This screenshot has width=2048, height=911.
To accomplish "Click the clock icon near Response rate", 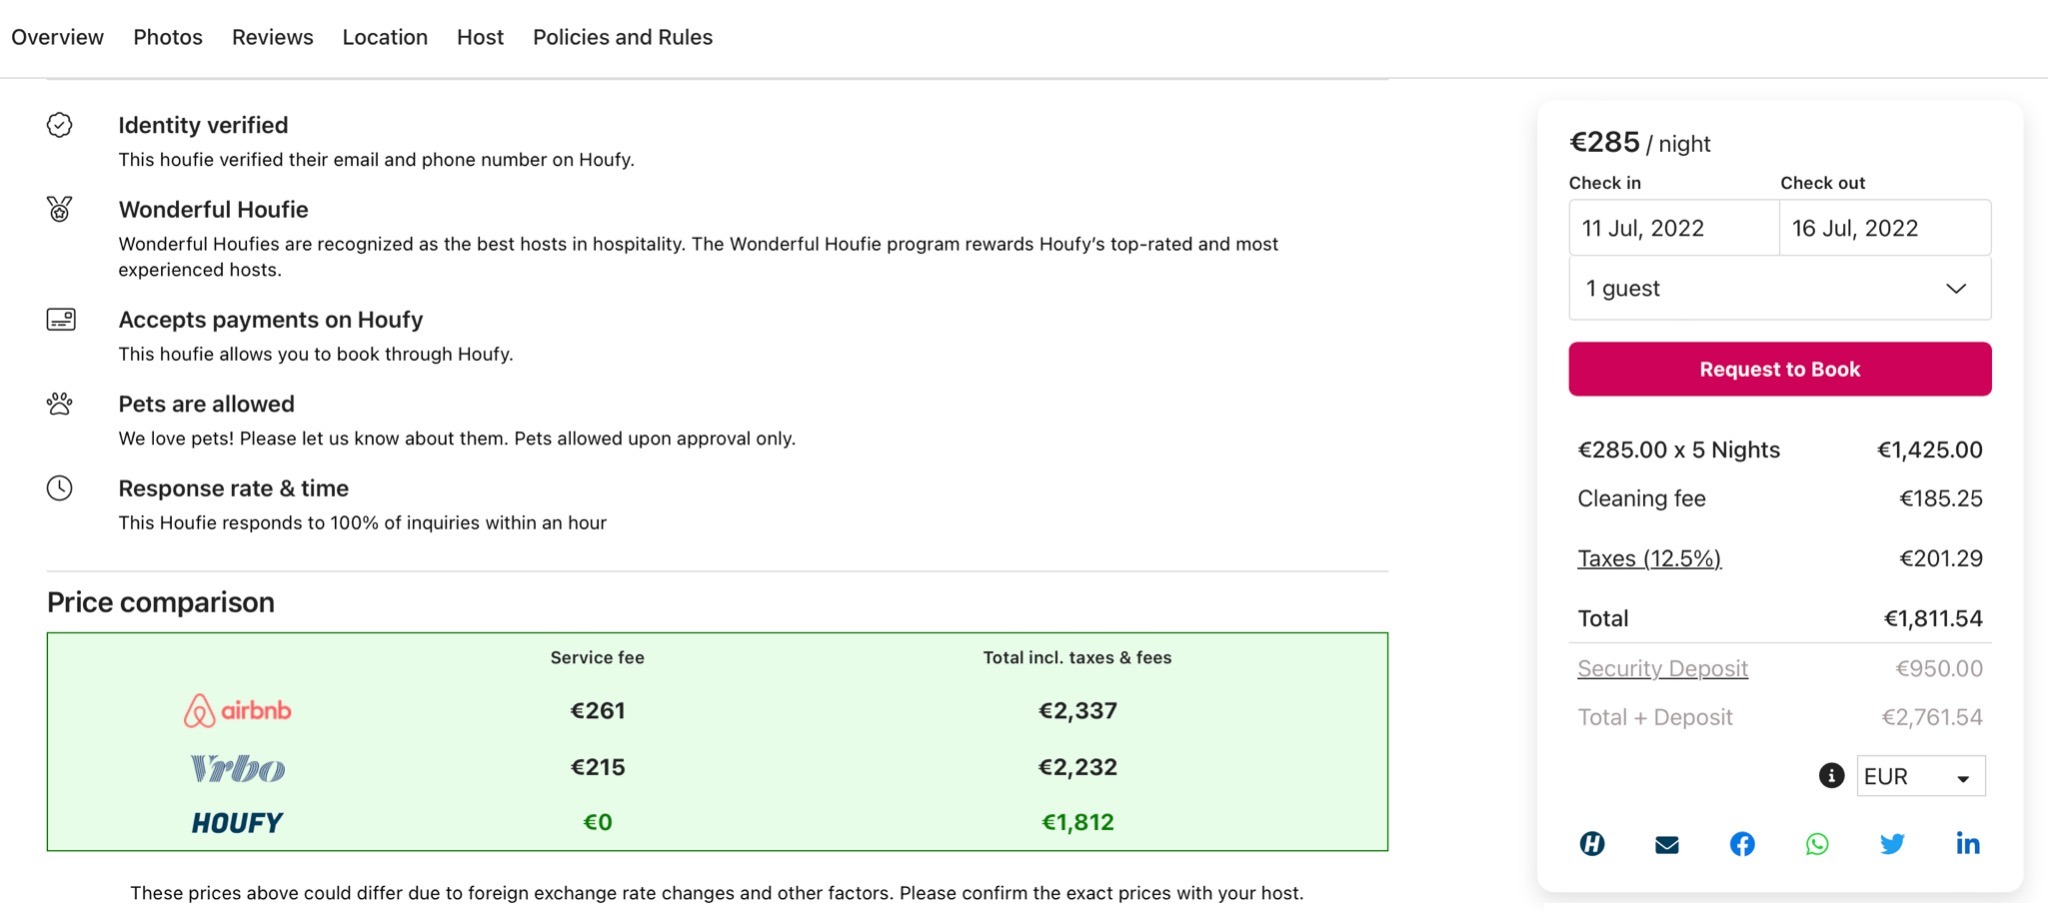I will point(59,488).
